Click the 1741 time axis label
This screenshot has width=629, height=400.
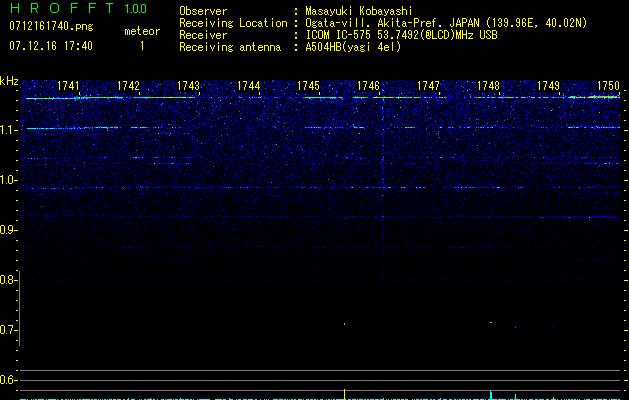click(x=68, y=86)
